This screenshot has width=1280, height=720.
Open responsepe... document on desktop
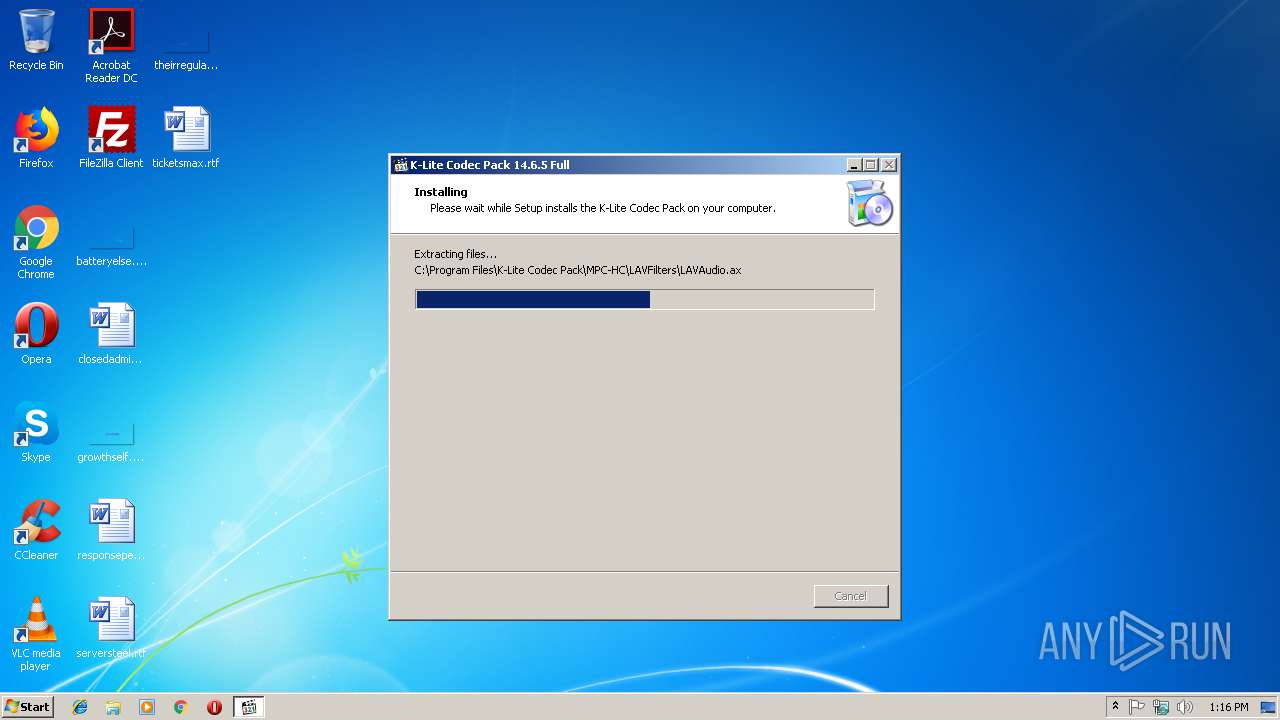coord(111,530)
